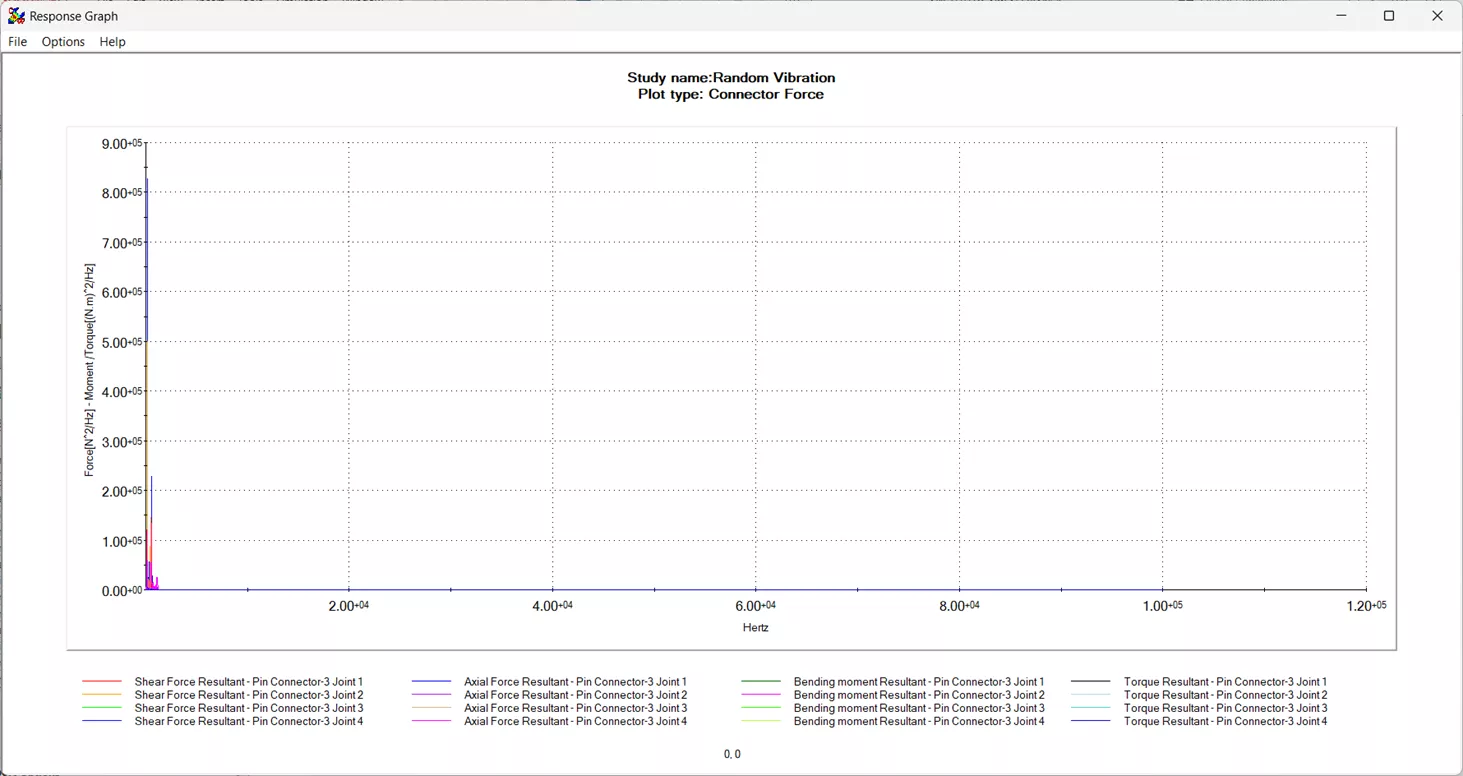Click the 6.00e+04 x-axis tick label
1463x776 pixels.
click(755, 606)
